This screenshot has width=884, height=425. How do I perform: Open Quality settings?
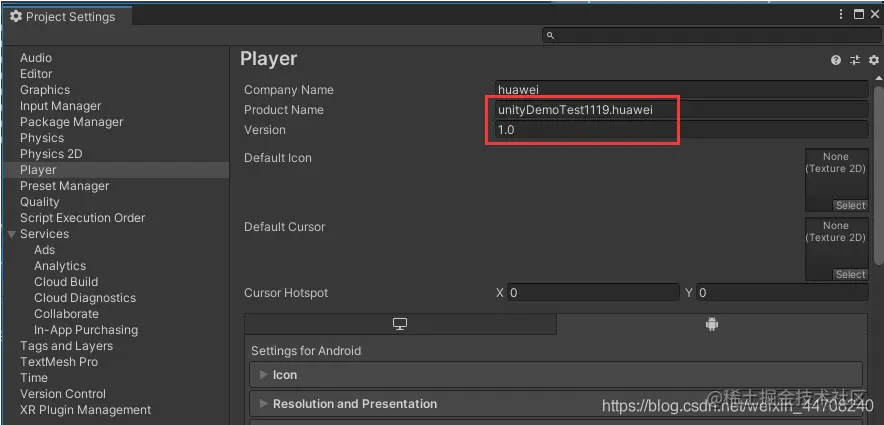coord(39,202)
